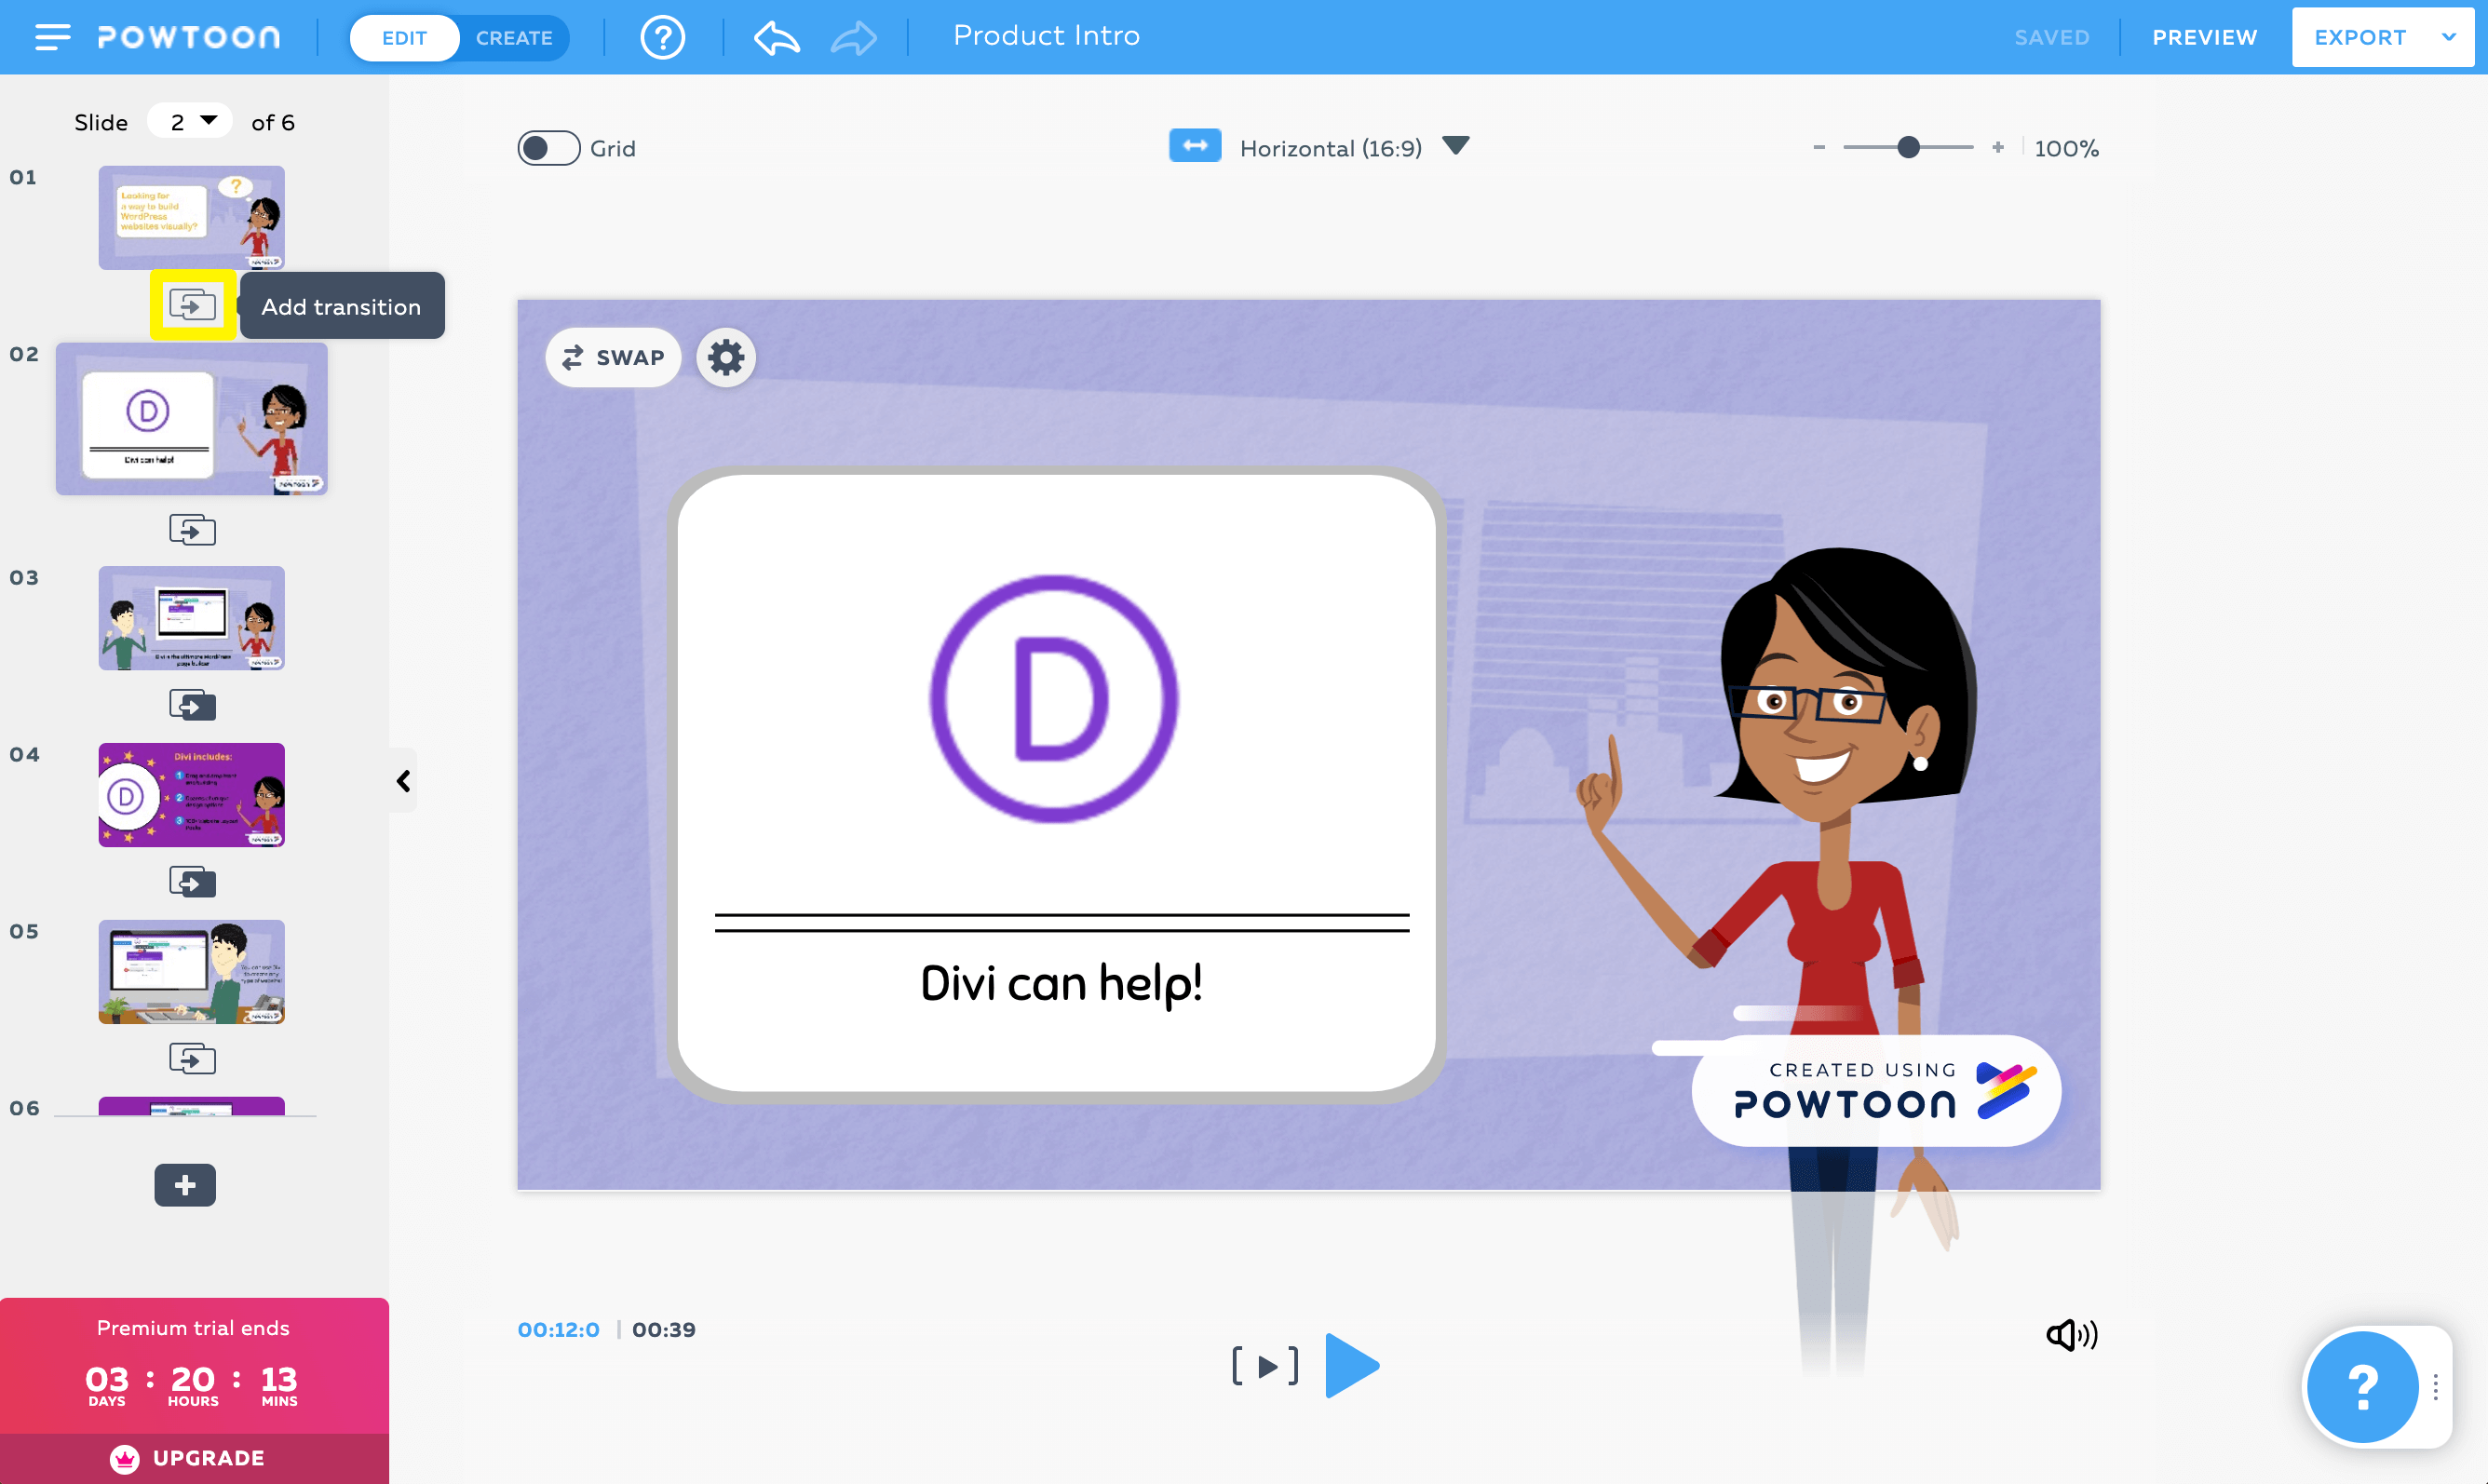This screenshot has width=2488, height=1484.
Task: Open the hamburger menu
Action: [x=51, y=37]
